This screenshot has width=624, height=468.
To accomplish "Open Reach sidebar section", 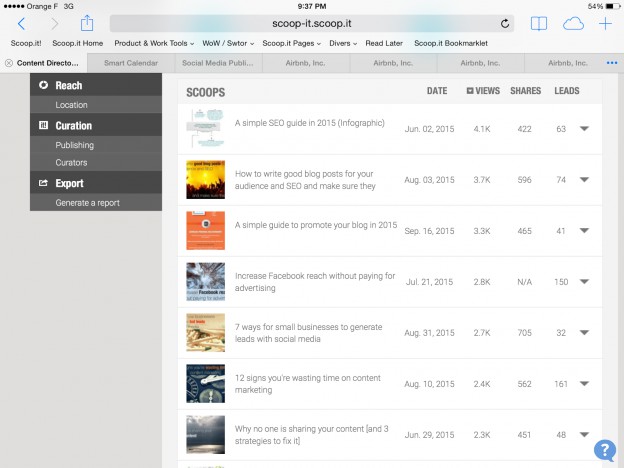I will point(96,85).
